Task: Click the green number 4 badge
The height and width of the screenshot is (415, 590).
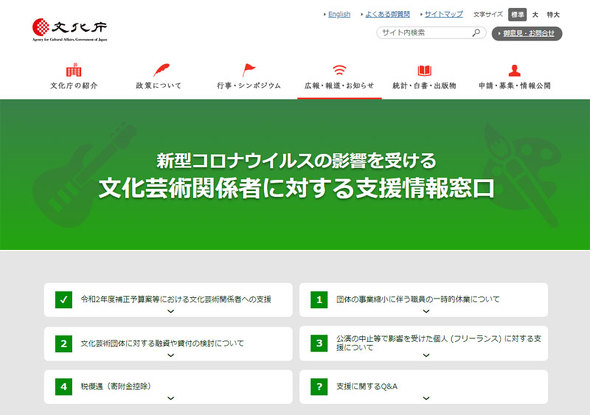Action: tap(64, 386)
